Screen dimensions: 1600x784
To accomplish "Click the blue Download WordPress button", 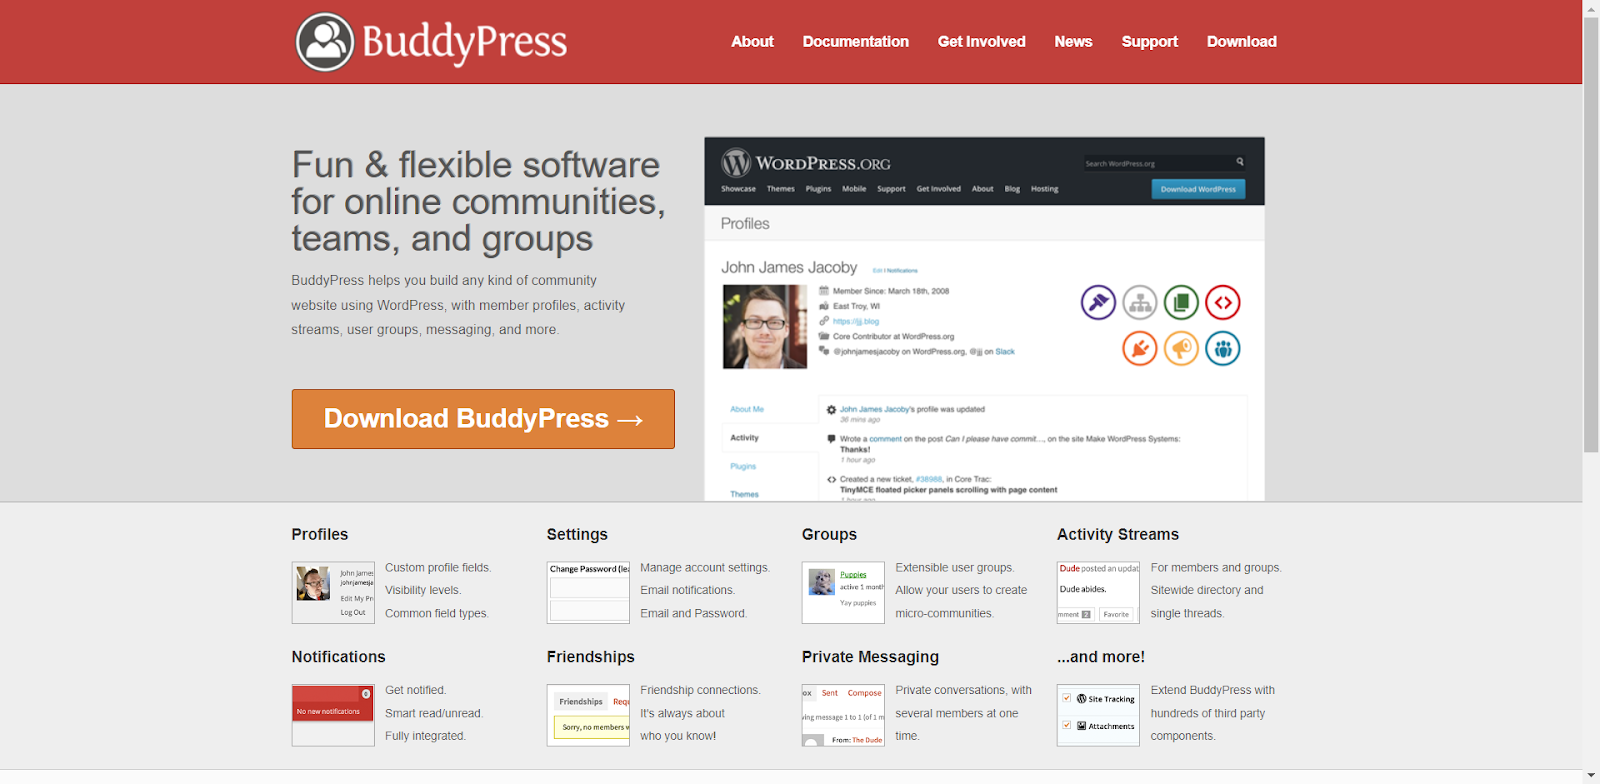I will click(1198, 189).
